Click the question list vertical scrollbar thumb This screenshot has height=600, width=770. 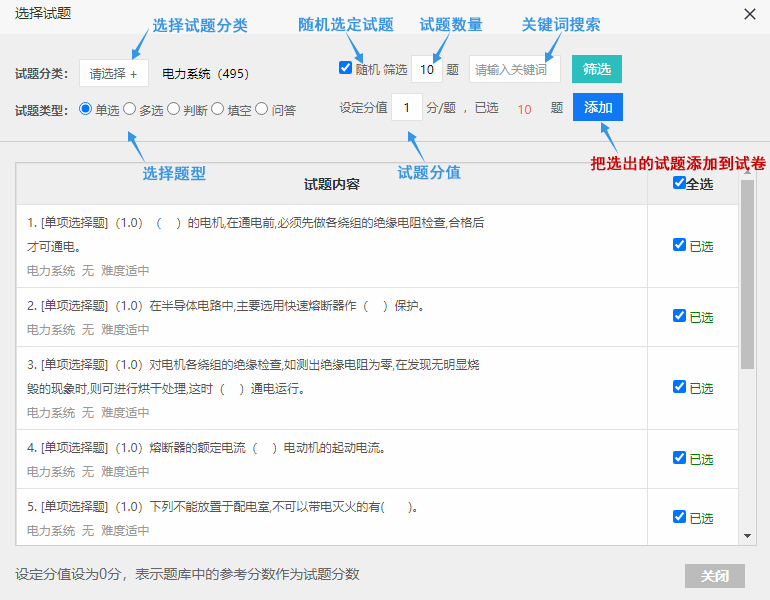tap(747, 274)
